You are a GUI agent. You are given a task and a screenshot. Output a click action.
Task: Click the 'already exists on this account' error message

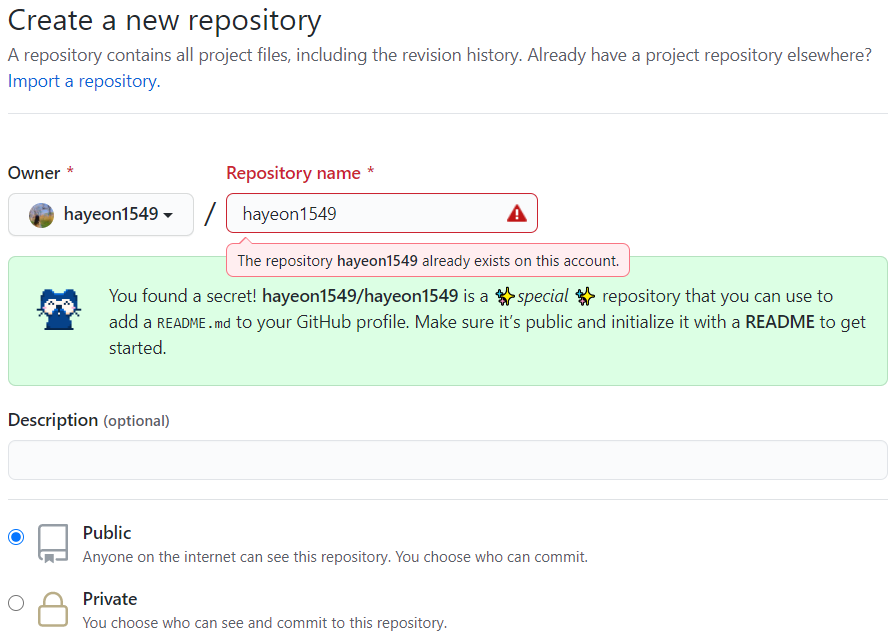coord(428,261)
